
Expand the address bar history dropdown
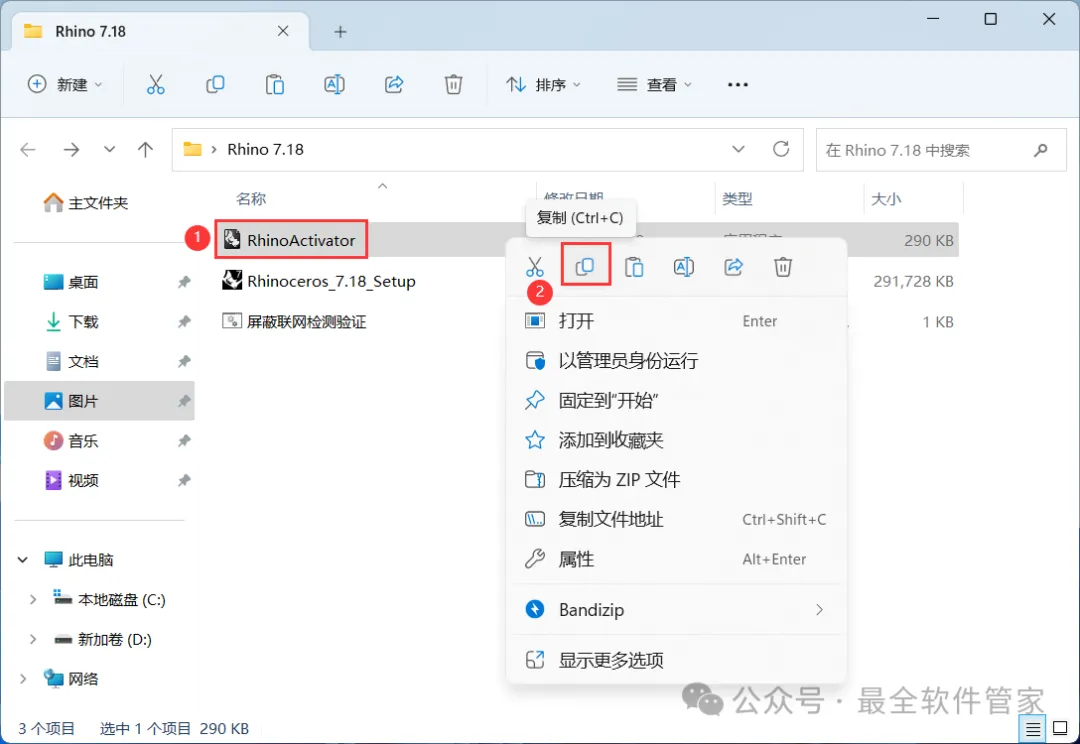point(738,149)
